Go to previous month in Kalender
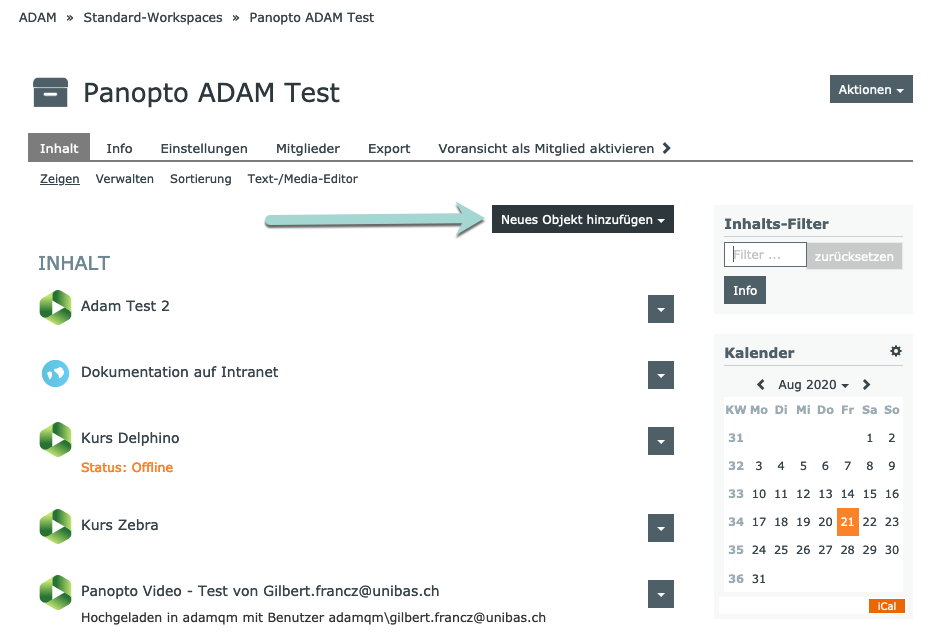Image resolution: width=942 pixels, height=642 pixels. pyautogui.click(x=761, y=385)
